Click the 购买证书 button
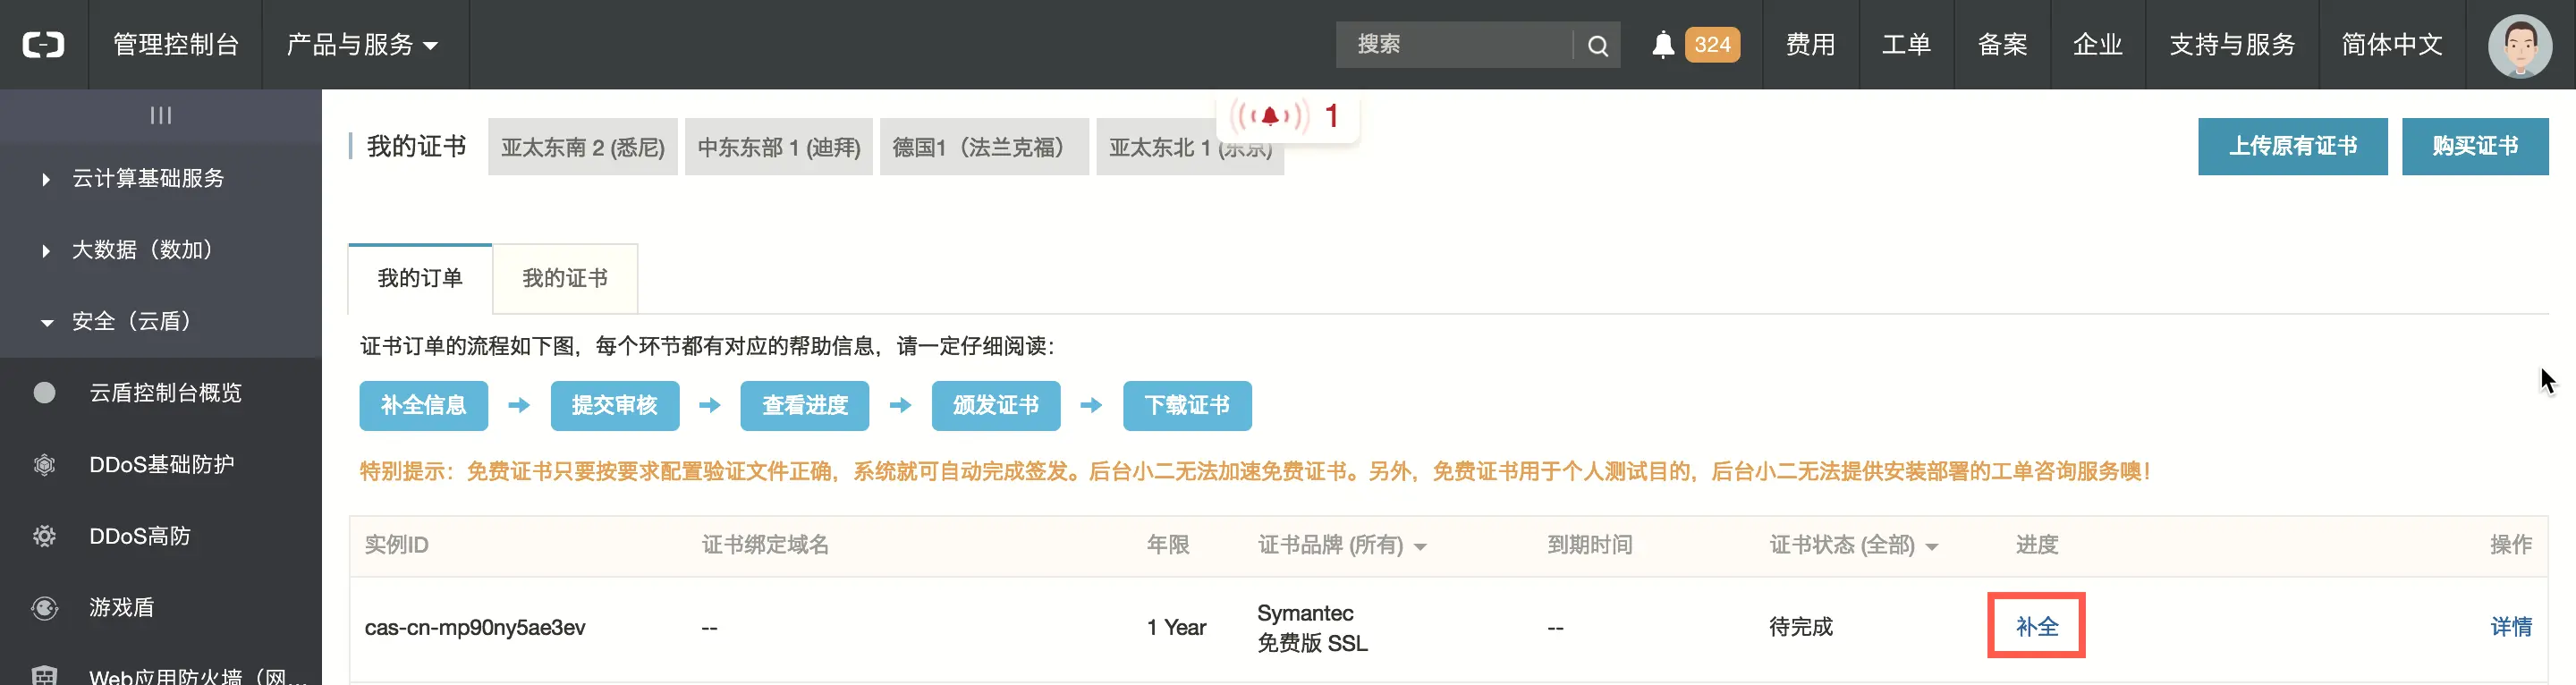 click(2475, 146)
